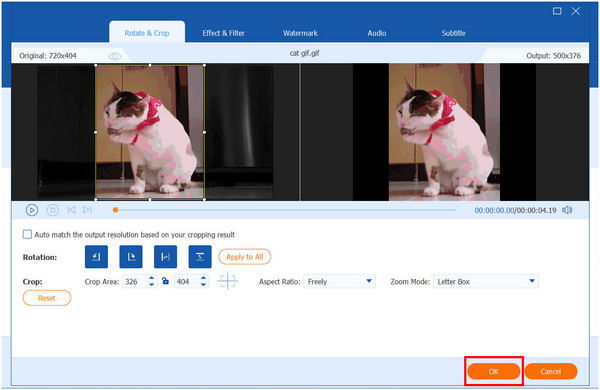Switch to the Rotate & Crop tab
Viewport: 600px width, 390px height.
tap(147, 33)
